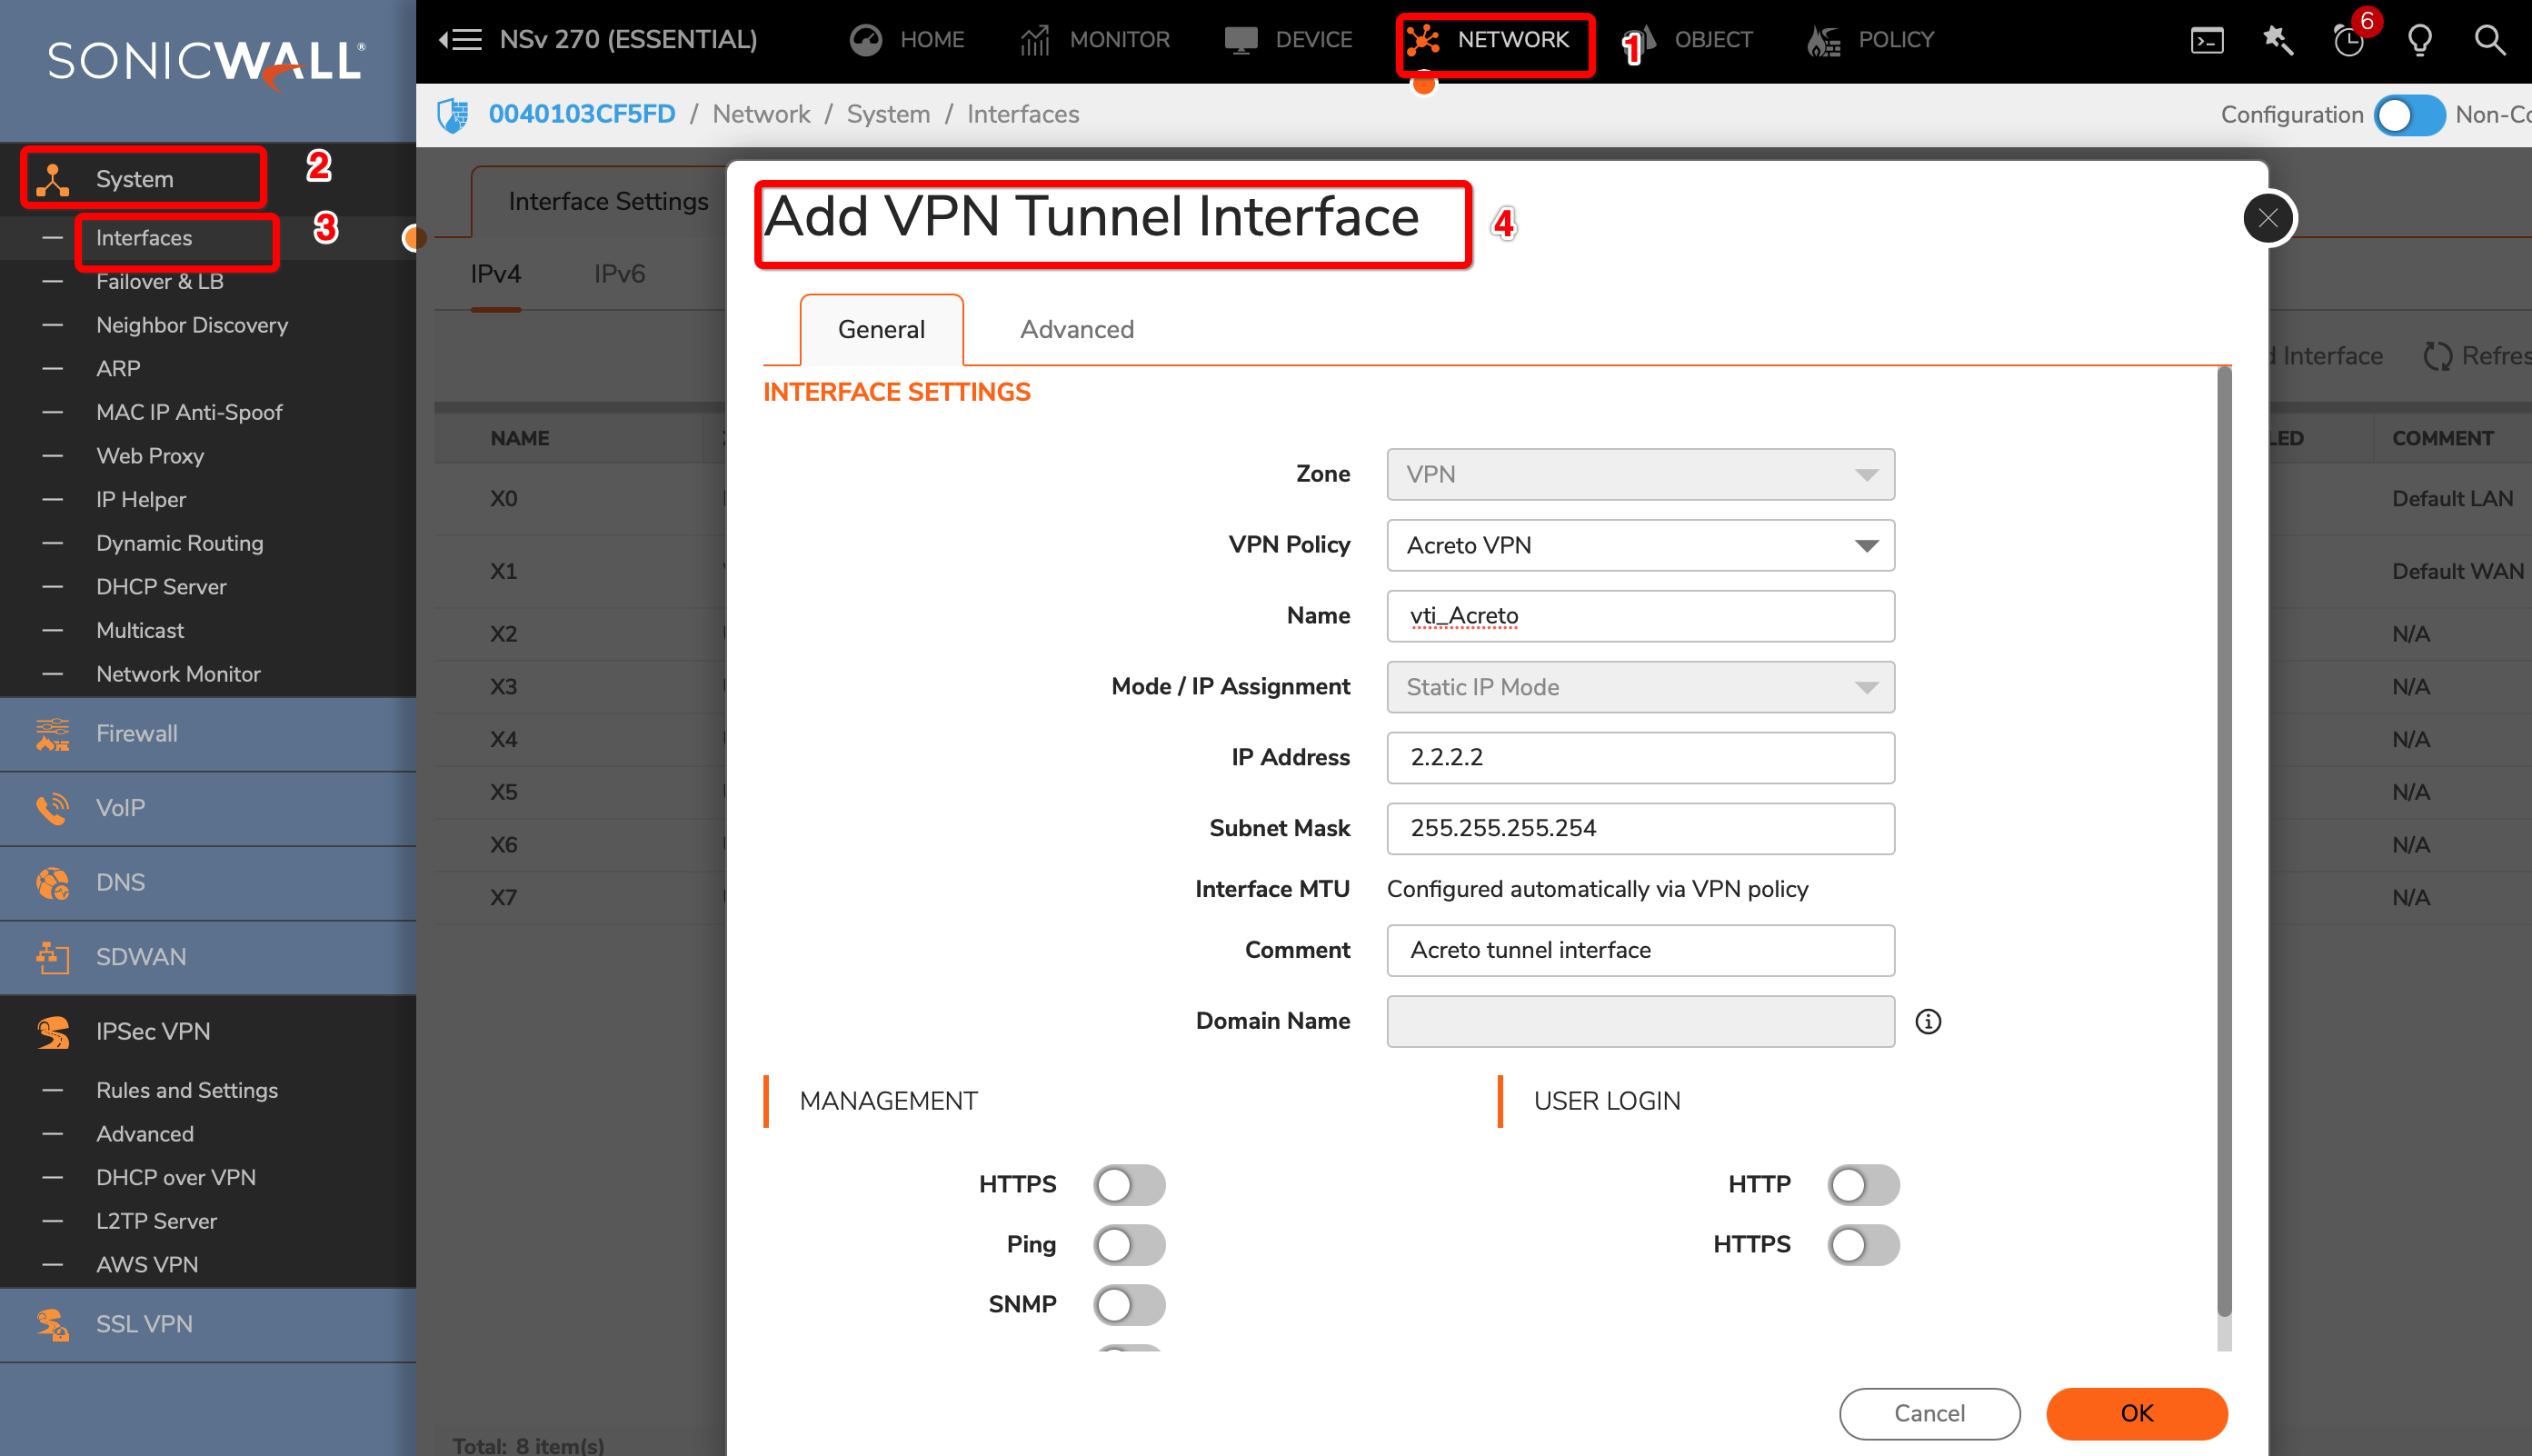This screenshot has width=2532, height=1456.
Task: Switch to the IPv6 tab
Action: pos(619,274)
